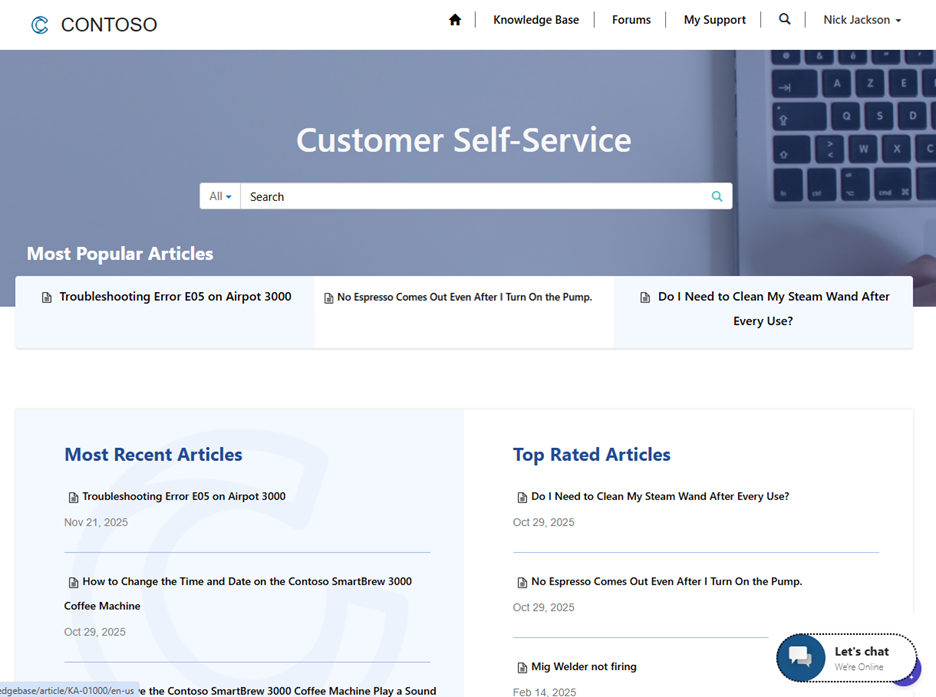The image size is (936, 697).
Task: Go to the Home icon in navbar
Action: click(x=455, y=20)
